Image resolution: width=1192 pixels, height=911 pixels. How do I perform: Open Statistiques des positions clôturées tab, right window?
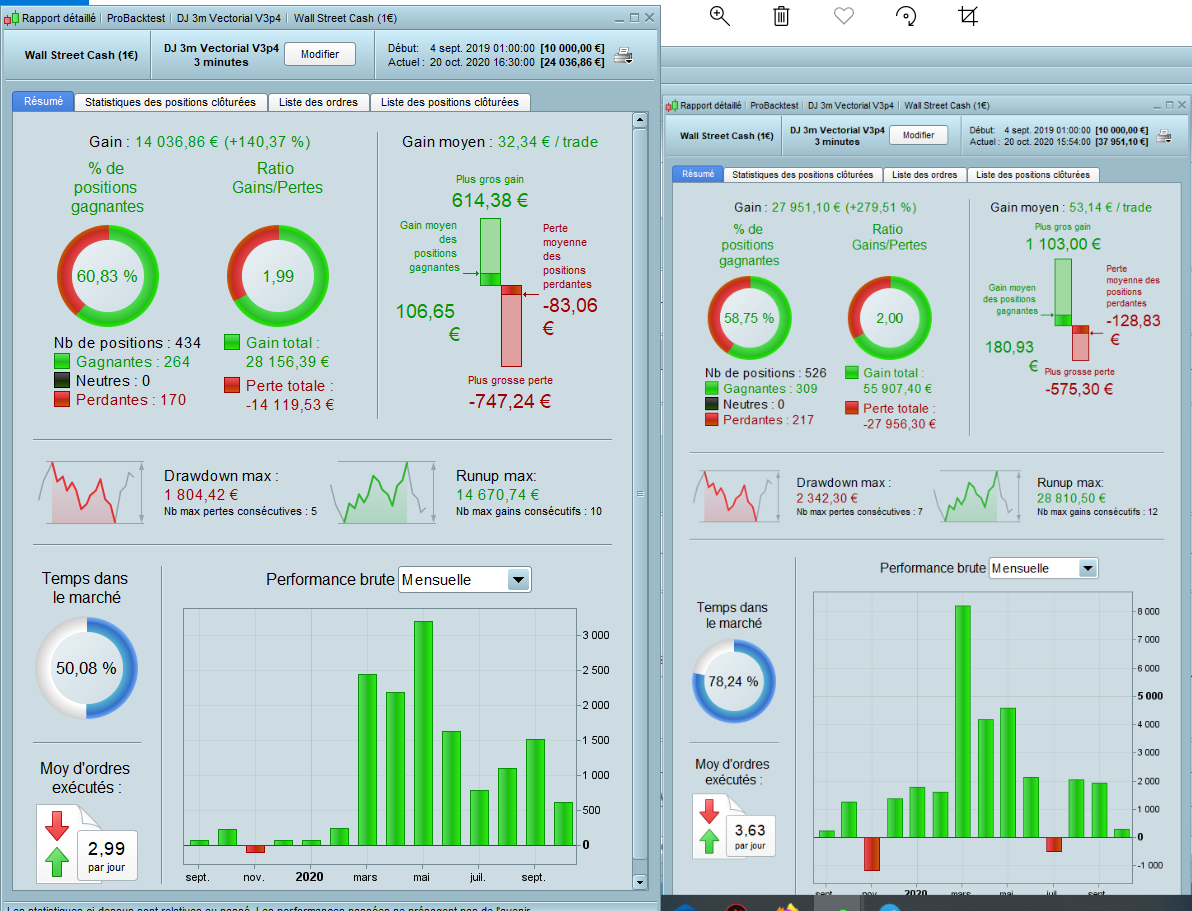click(x=803, y=175)
